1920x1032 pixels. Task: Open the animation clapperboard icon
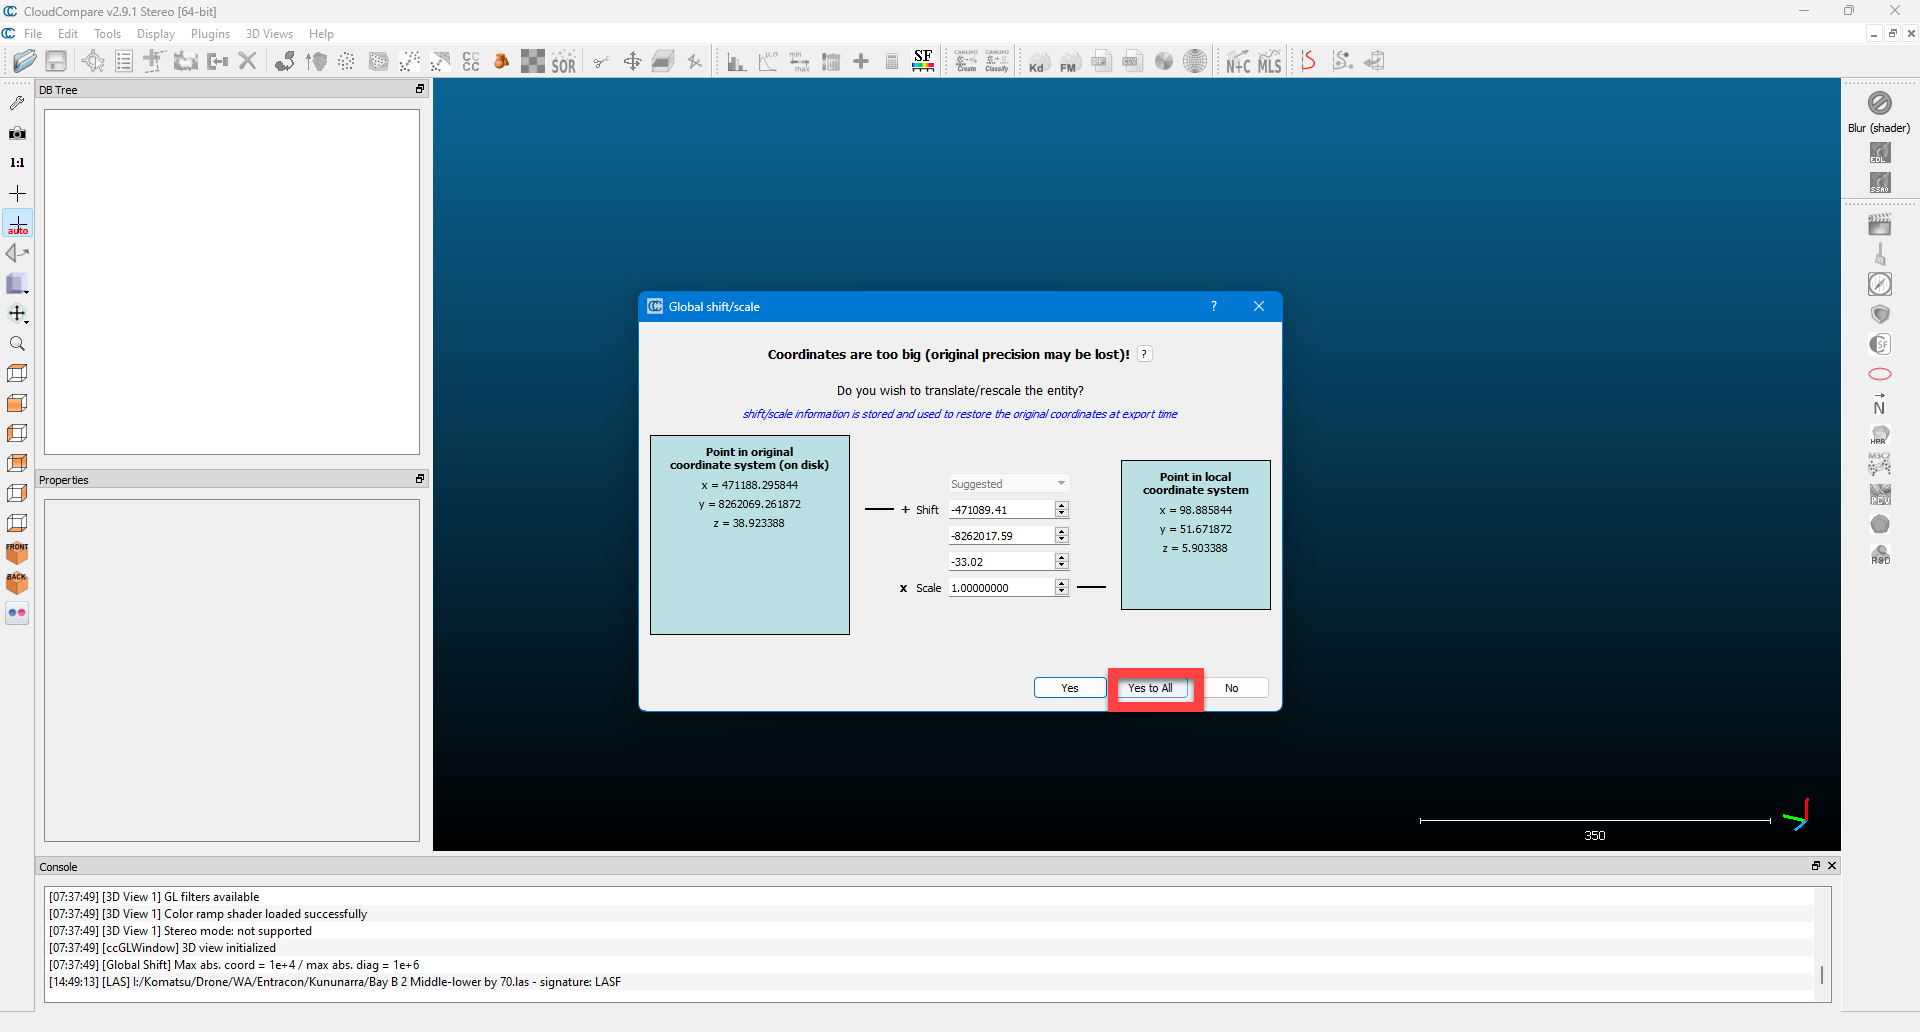tap(1879, 224)
